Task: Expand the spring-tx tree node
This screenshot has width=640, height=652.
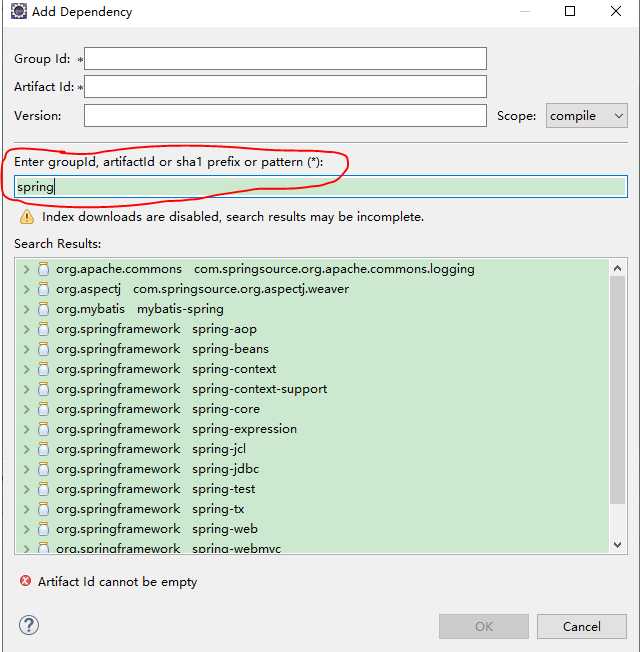Action: pos(27,509)
